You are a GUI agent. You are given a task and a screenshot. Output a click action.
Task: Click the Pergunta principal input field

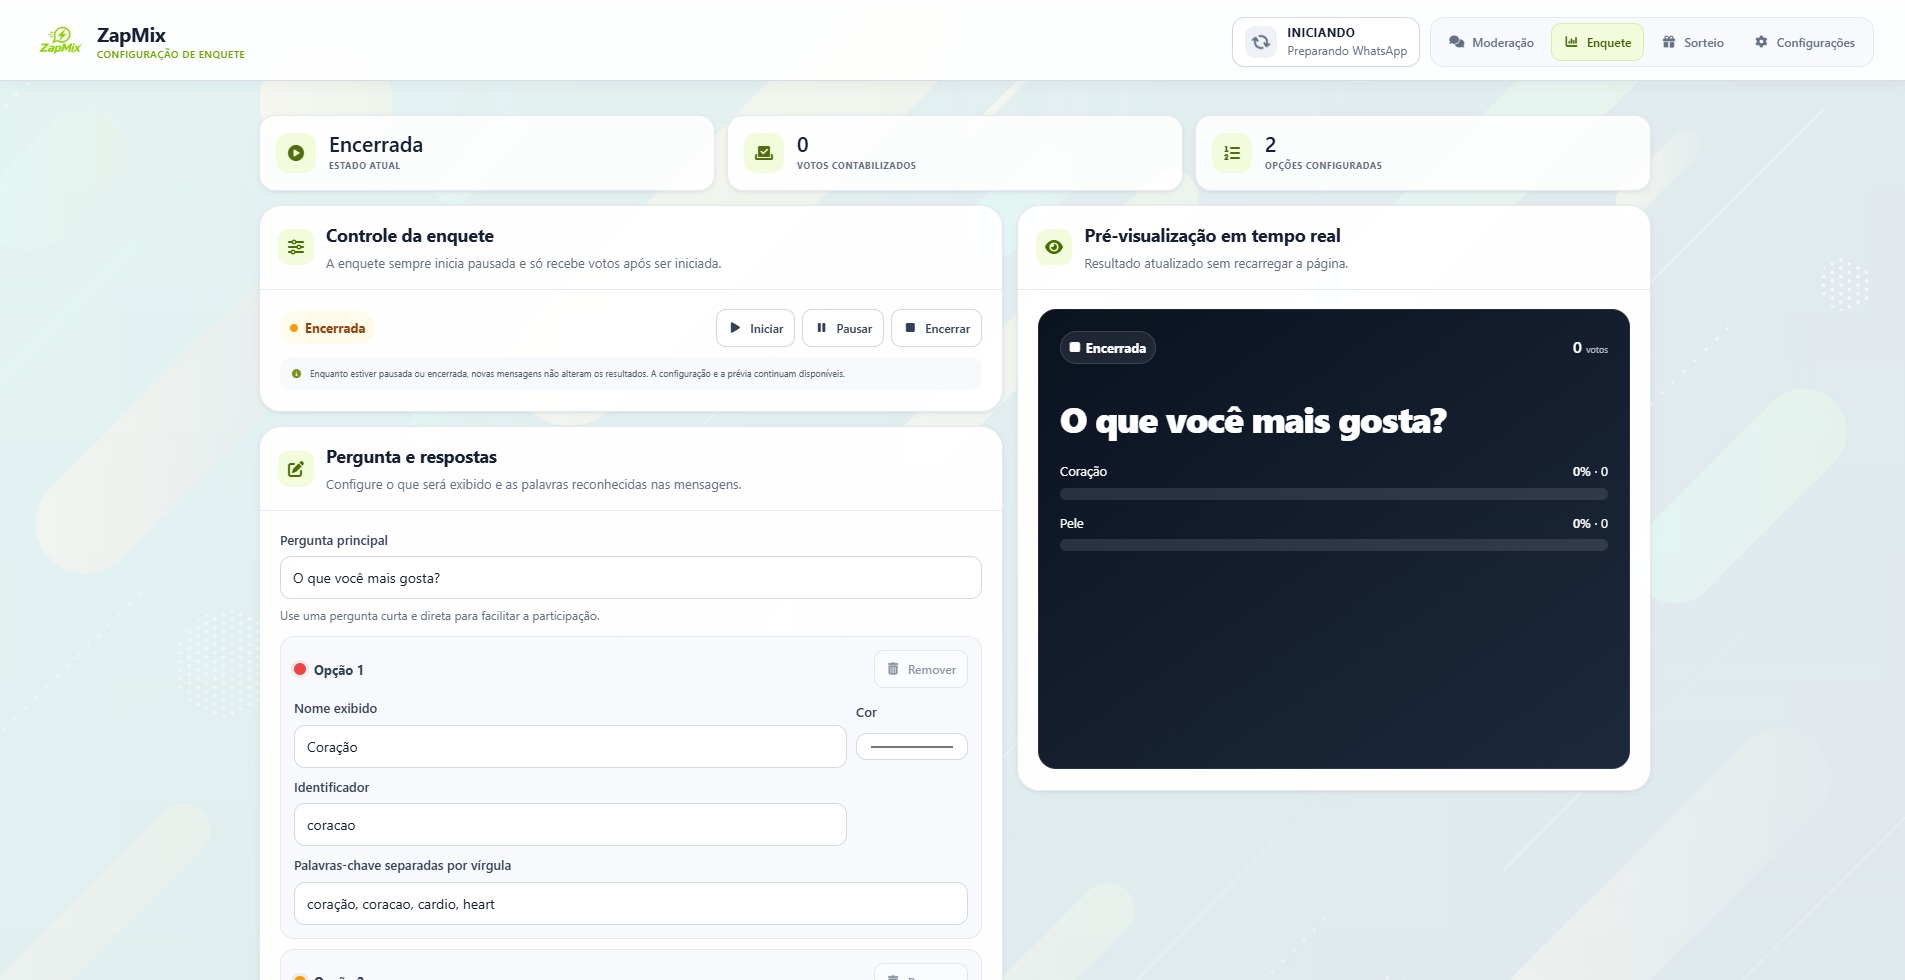point(631,578)
